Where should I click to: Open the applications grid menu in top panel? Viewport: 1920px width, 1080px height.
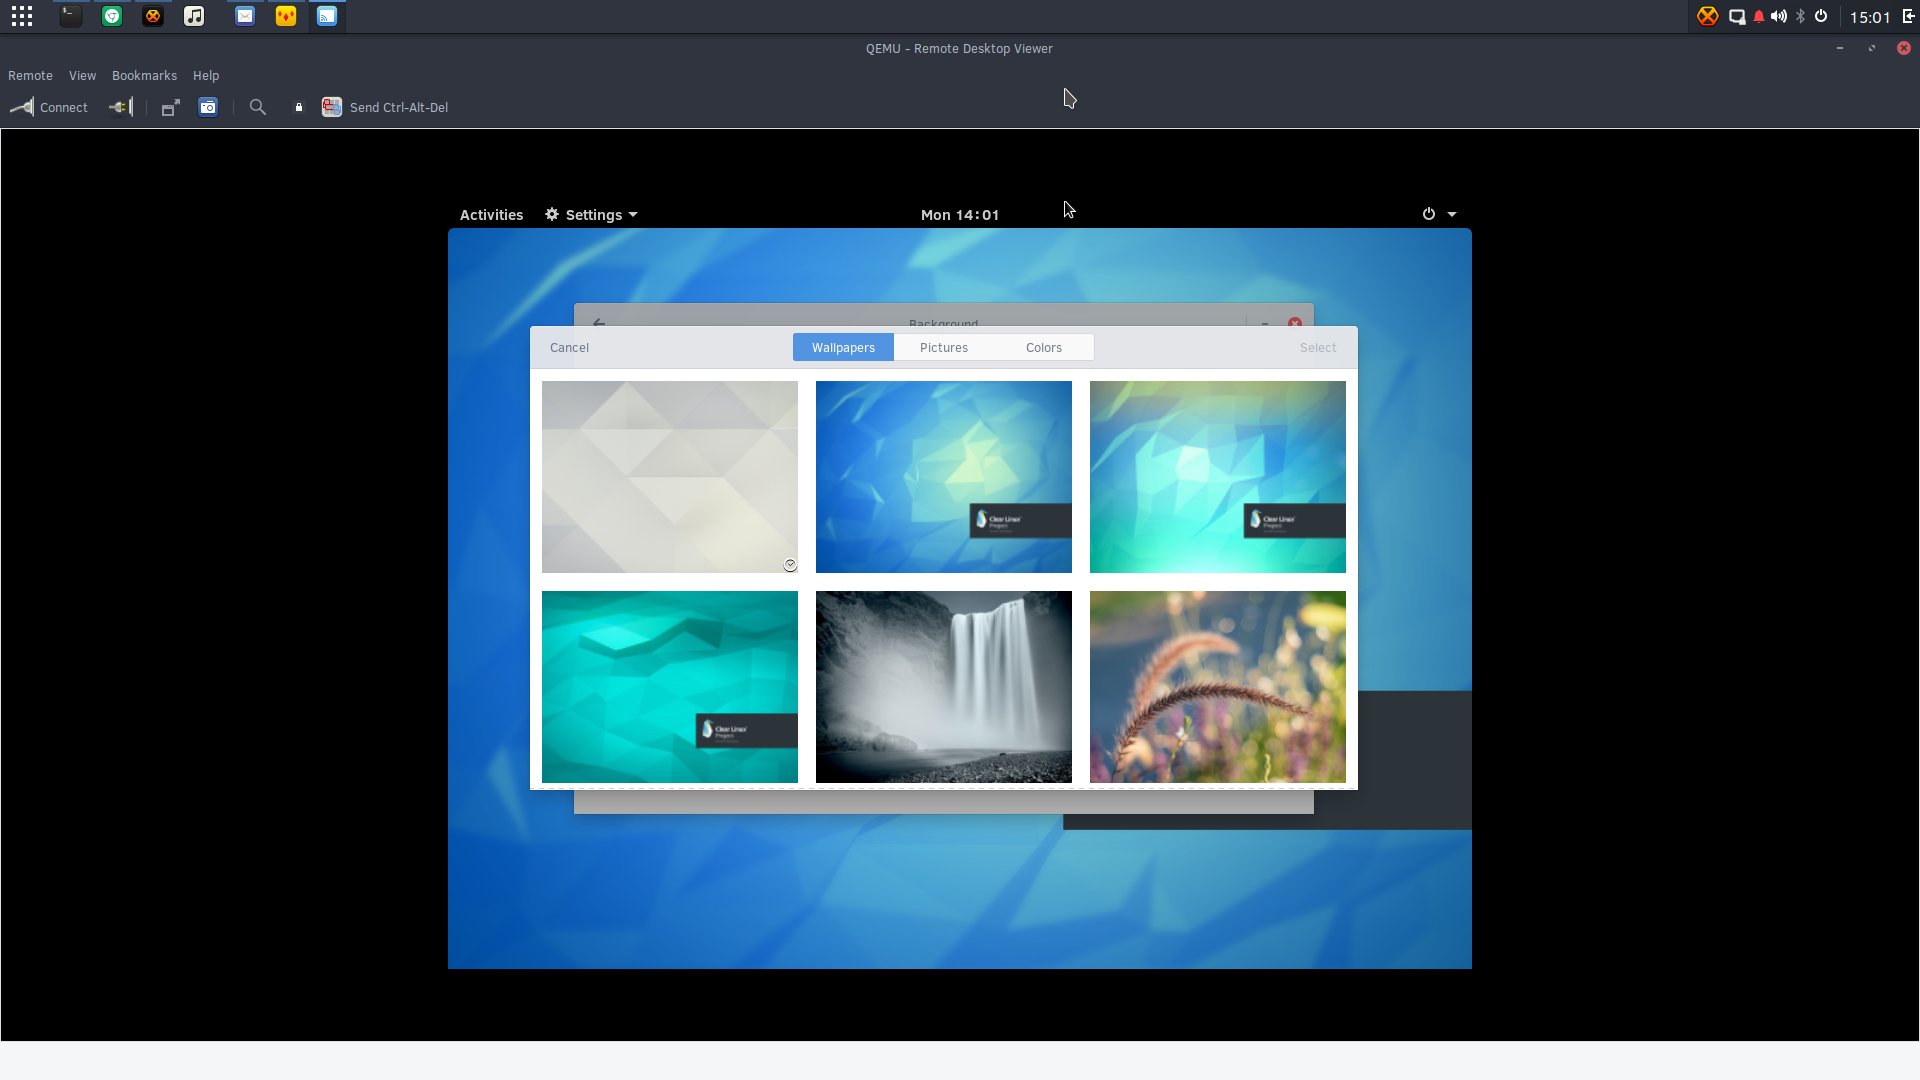[22, 16]
